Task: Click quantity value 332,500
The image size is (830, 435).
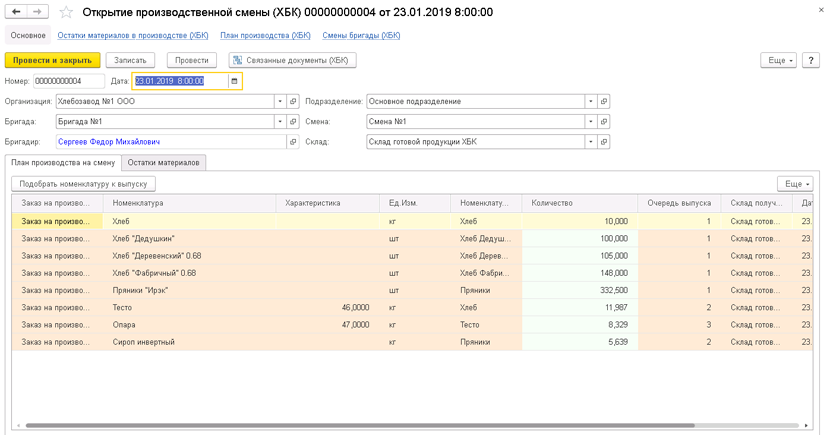Action: (x=614, y=291)
